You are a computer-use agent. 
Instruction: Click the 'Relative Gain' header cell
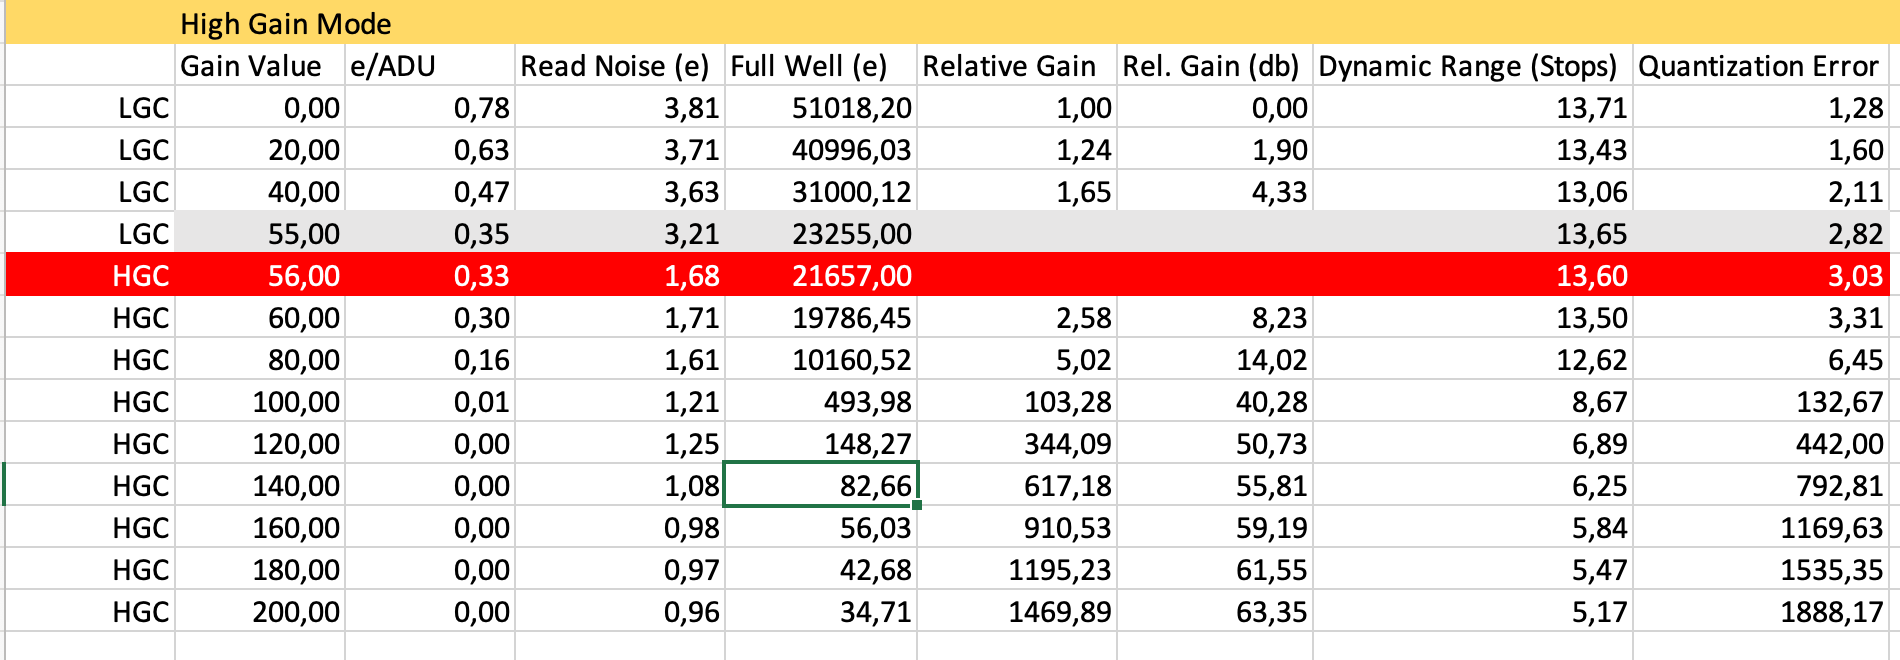click(x=1017, y=65)
